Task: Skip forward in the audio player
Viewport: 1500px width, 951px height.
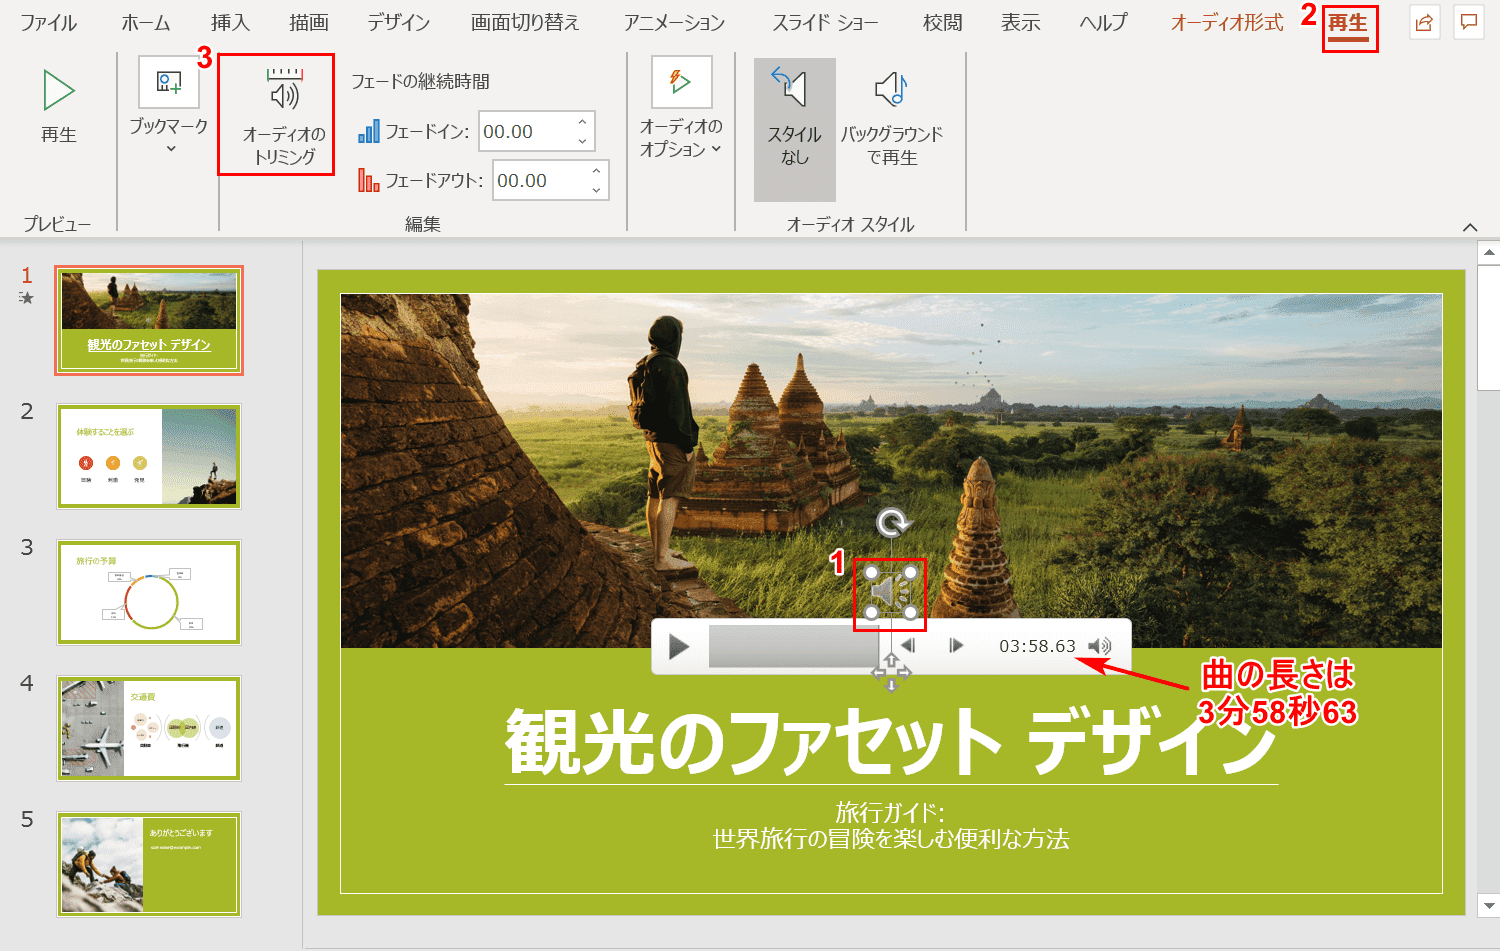Action: point(956,646)
